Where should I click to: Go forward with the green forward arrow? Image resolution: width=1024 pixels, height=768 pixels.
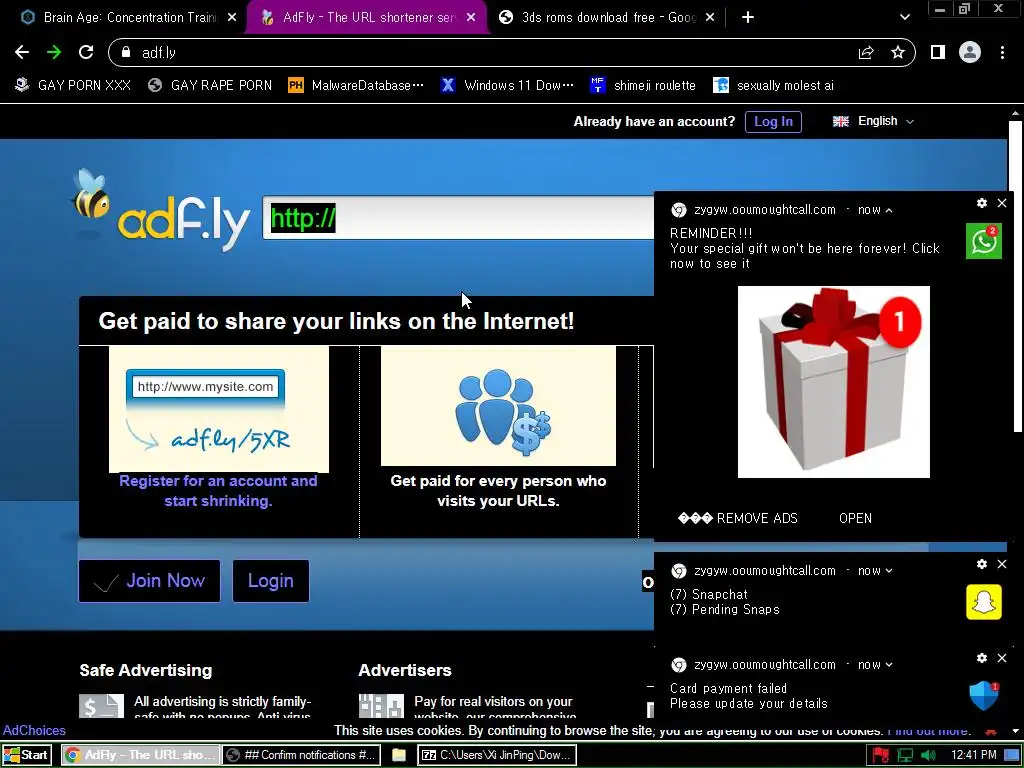[54, 52]
